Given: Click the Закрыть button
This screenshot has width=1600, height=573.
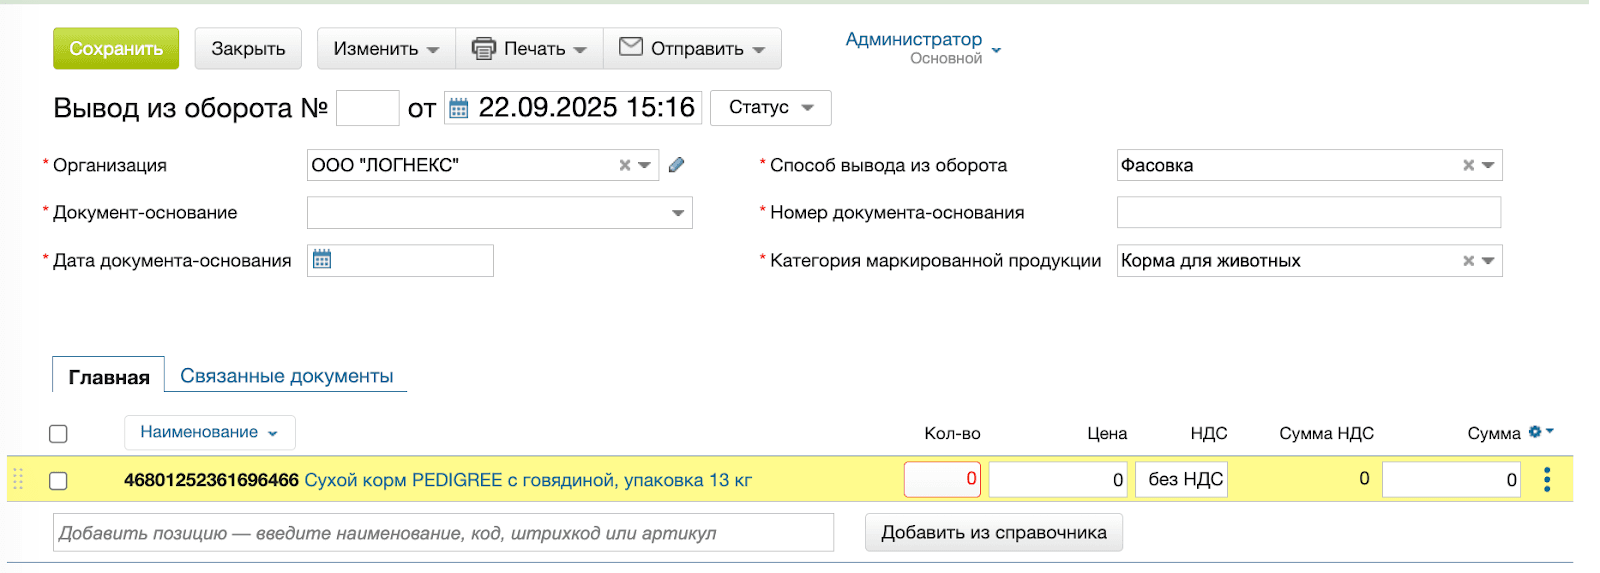Looking at the screenshot, I should [x=248, y=48].
